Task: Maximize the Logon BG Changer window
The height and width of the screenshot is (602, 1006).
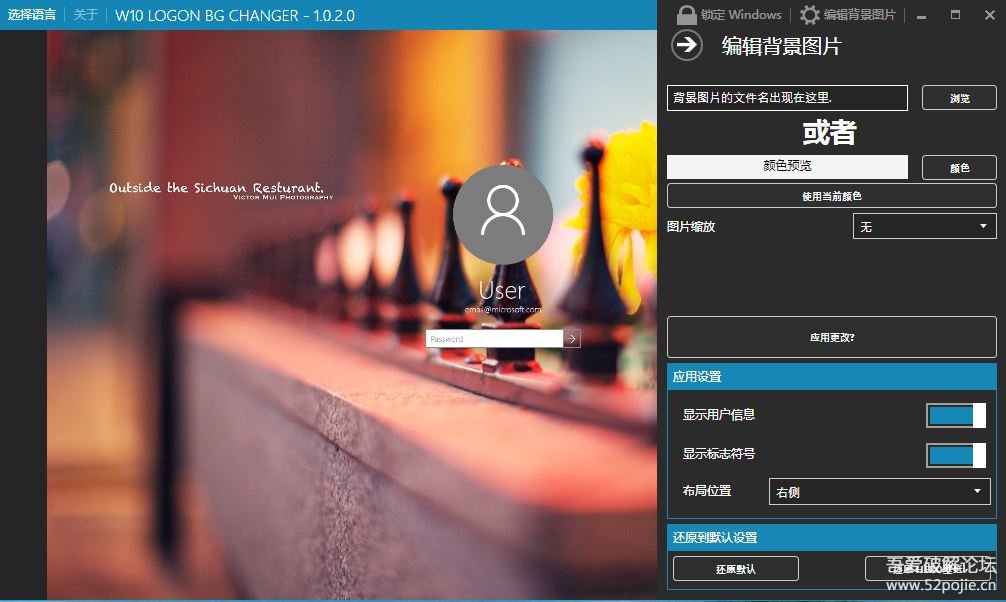Action: coord(955,15)
